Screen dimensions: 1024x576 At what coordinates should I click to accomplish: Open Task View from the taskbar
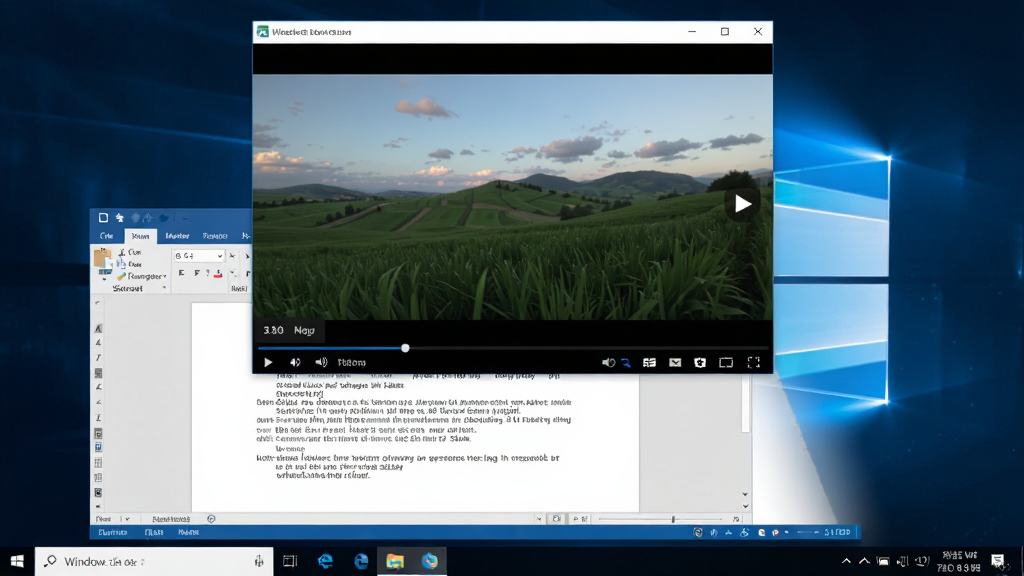(x=290, y=562)
